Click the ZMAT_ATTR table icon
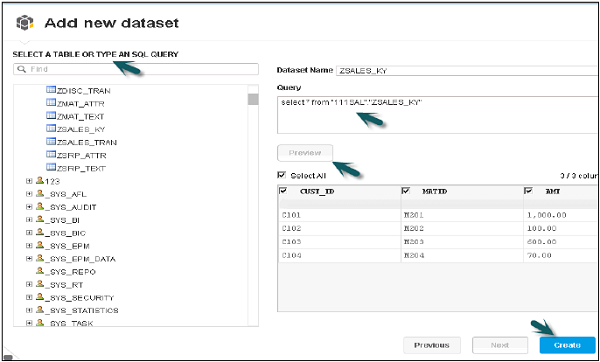Screen dimensions: 600x362 [x=51, y=103]
